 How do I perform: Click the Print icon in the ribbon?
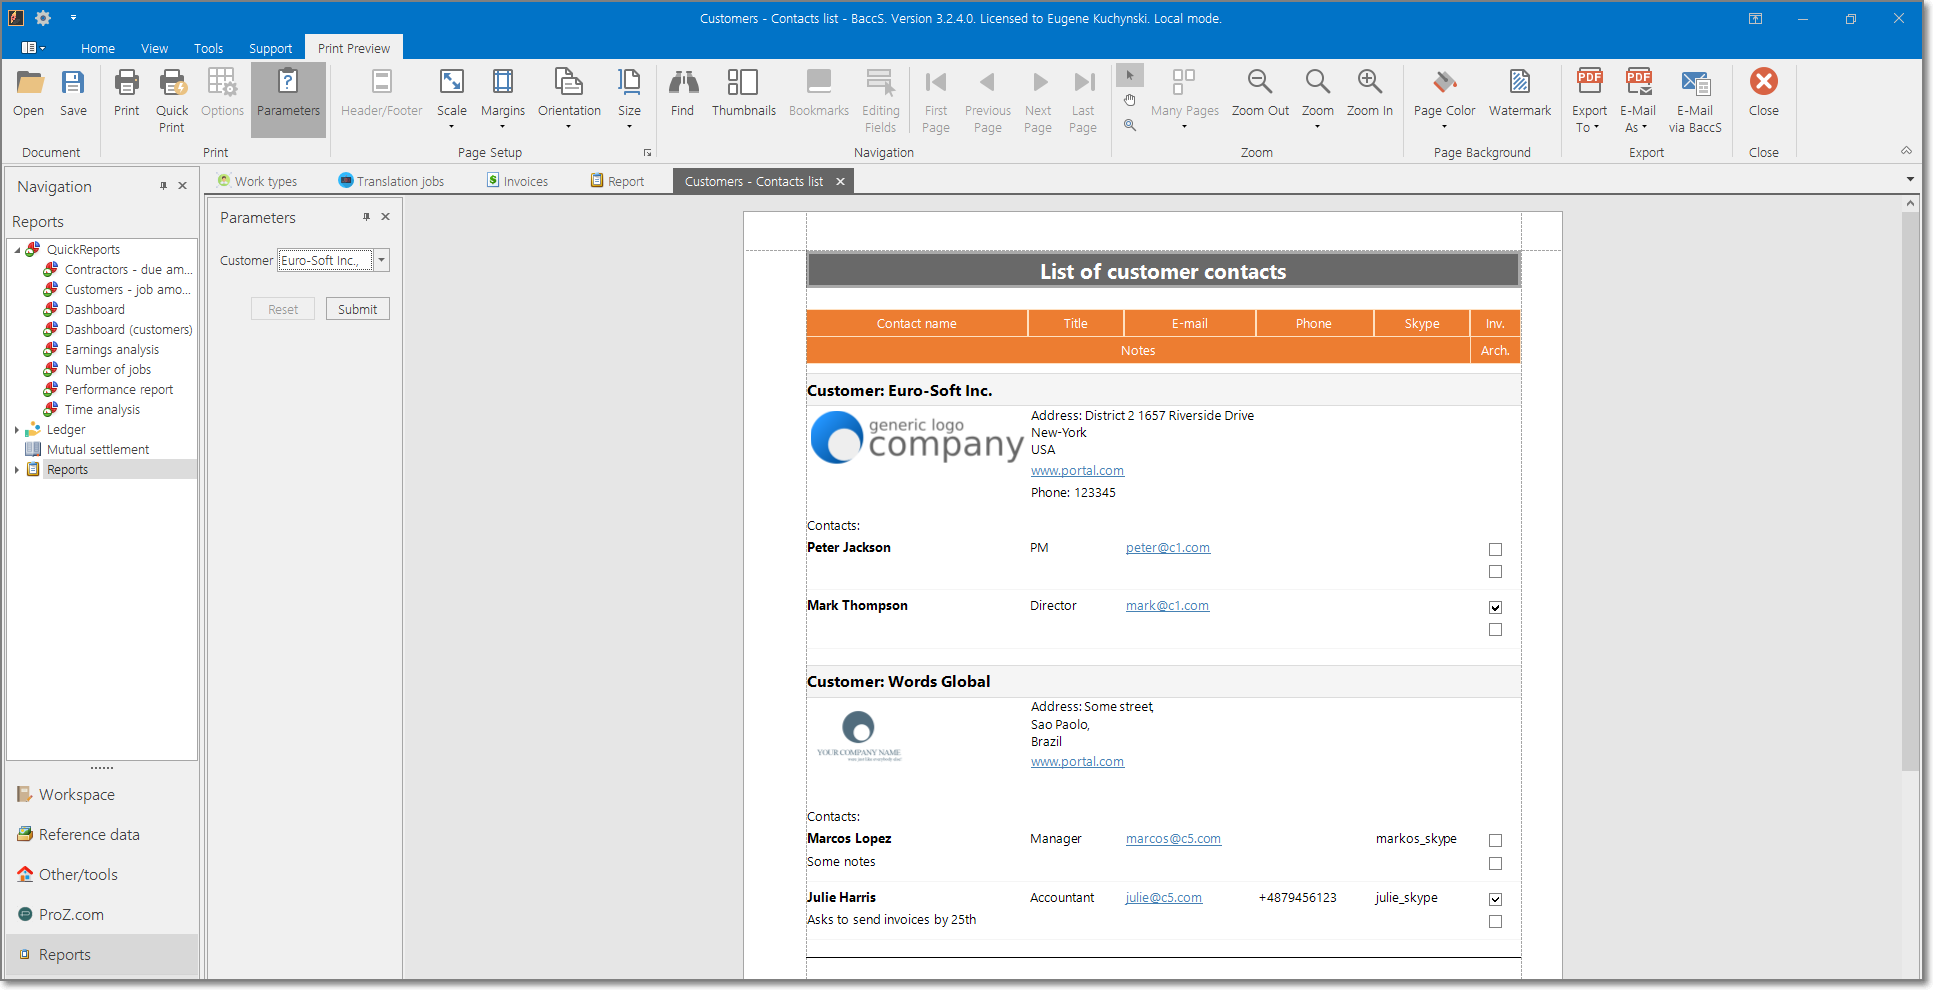(127, 94)
